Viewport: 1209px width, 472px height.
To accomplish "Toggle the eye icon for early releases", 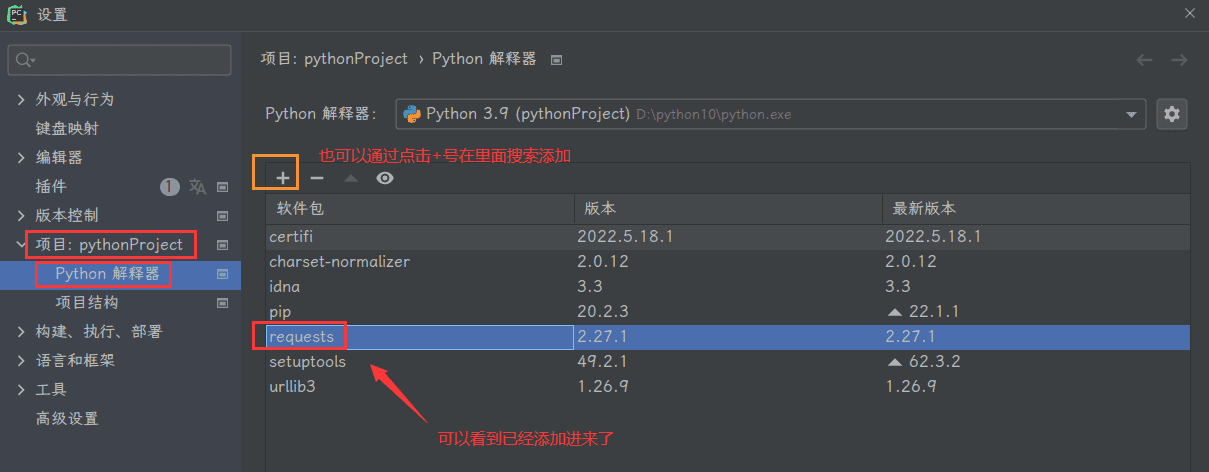I will (x=385, y=178).
